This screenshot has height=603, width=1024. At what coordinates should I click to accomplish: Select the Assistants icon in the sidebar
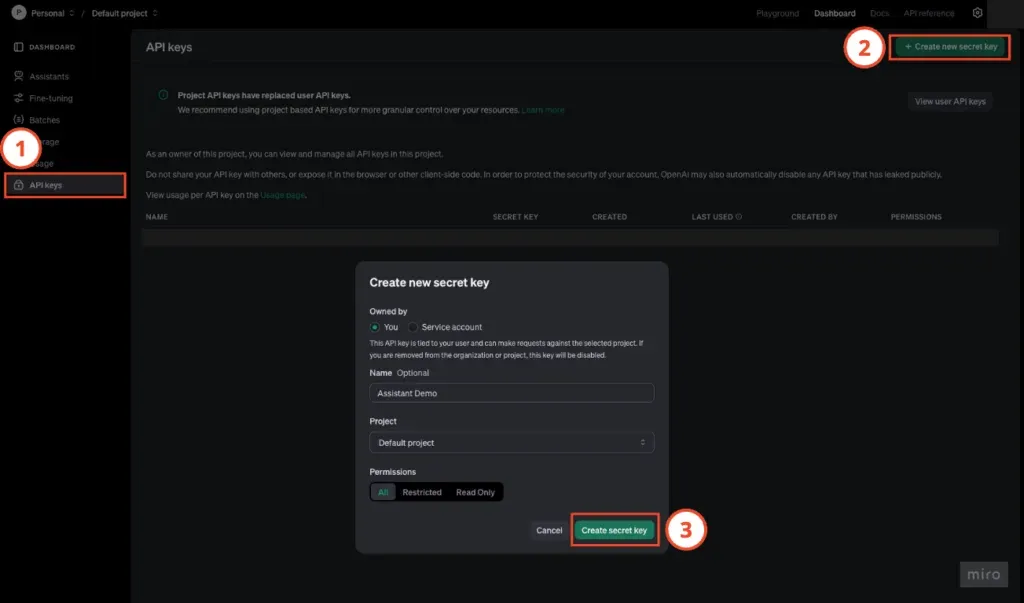click(x=18, y=76)
